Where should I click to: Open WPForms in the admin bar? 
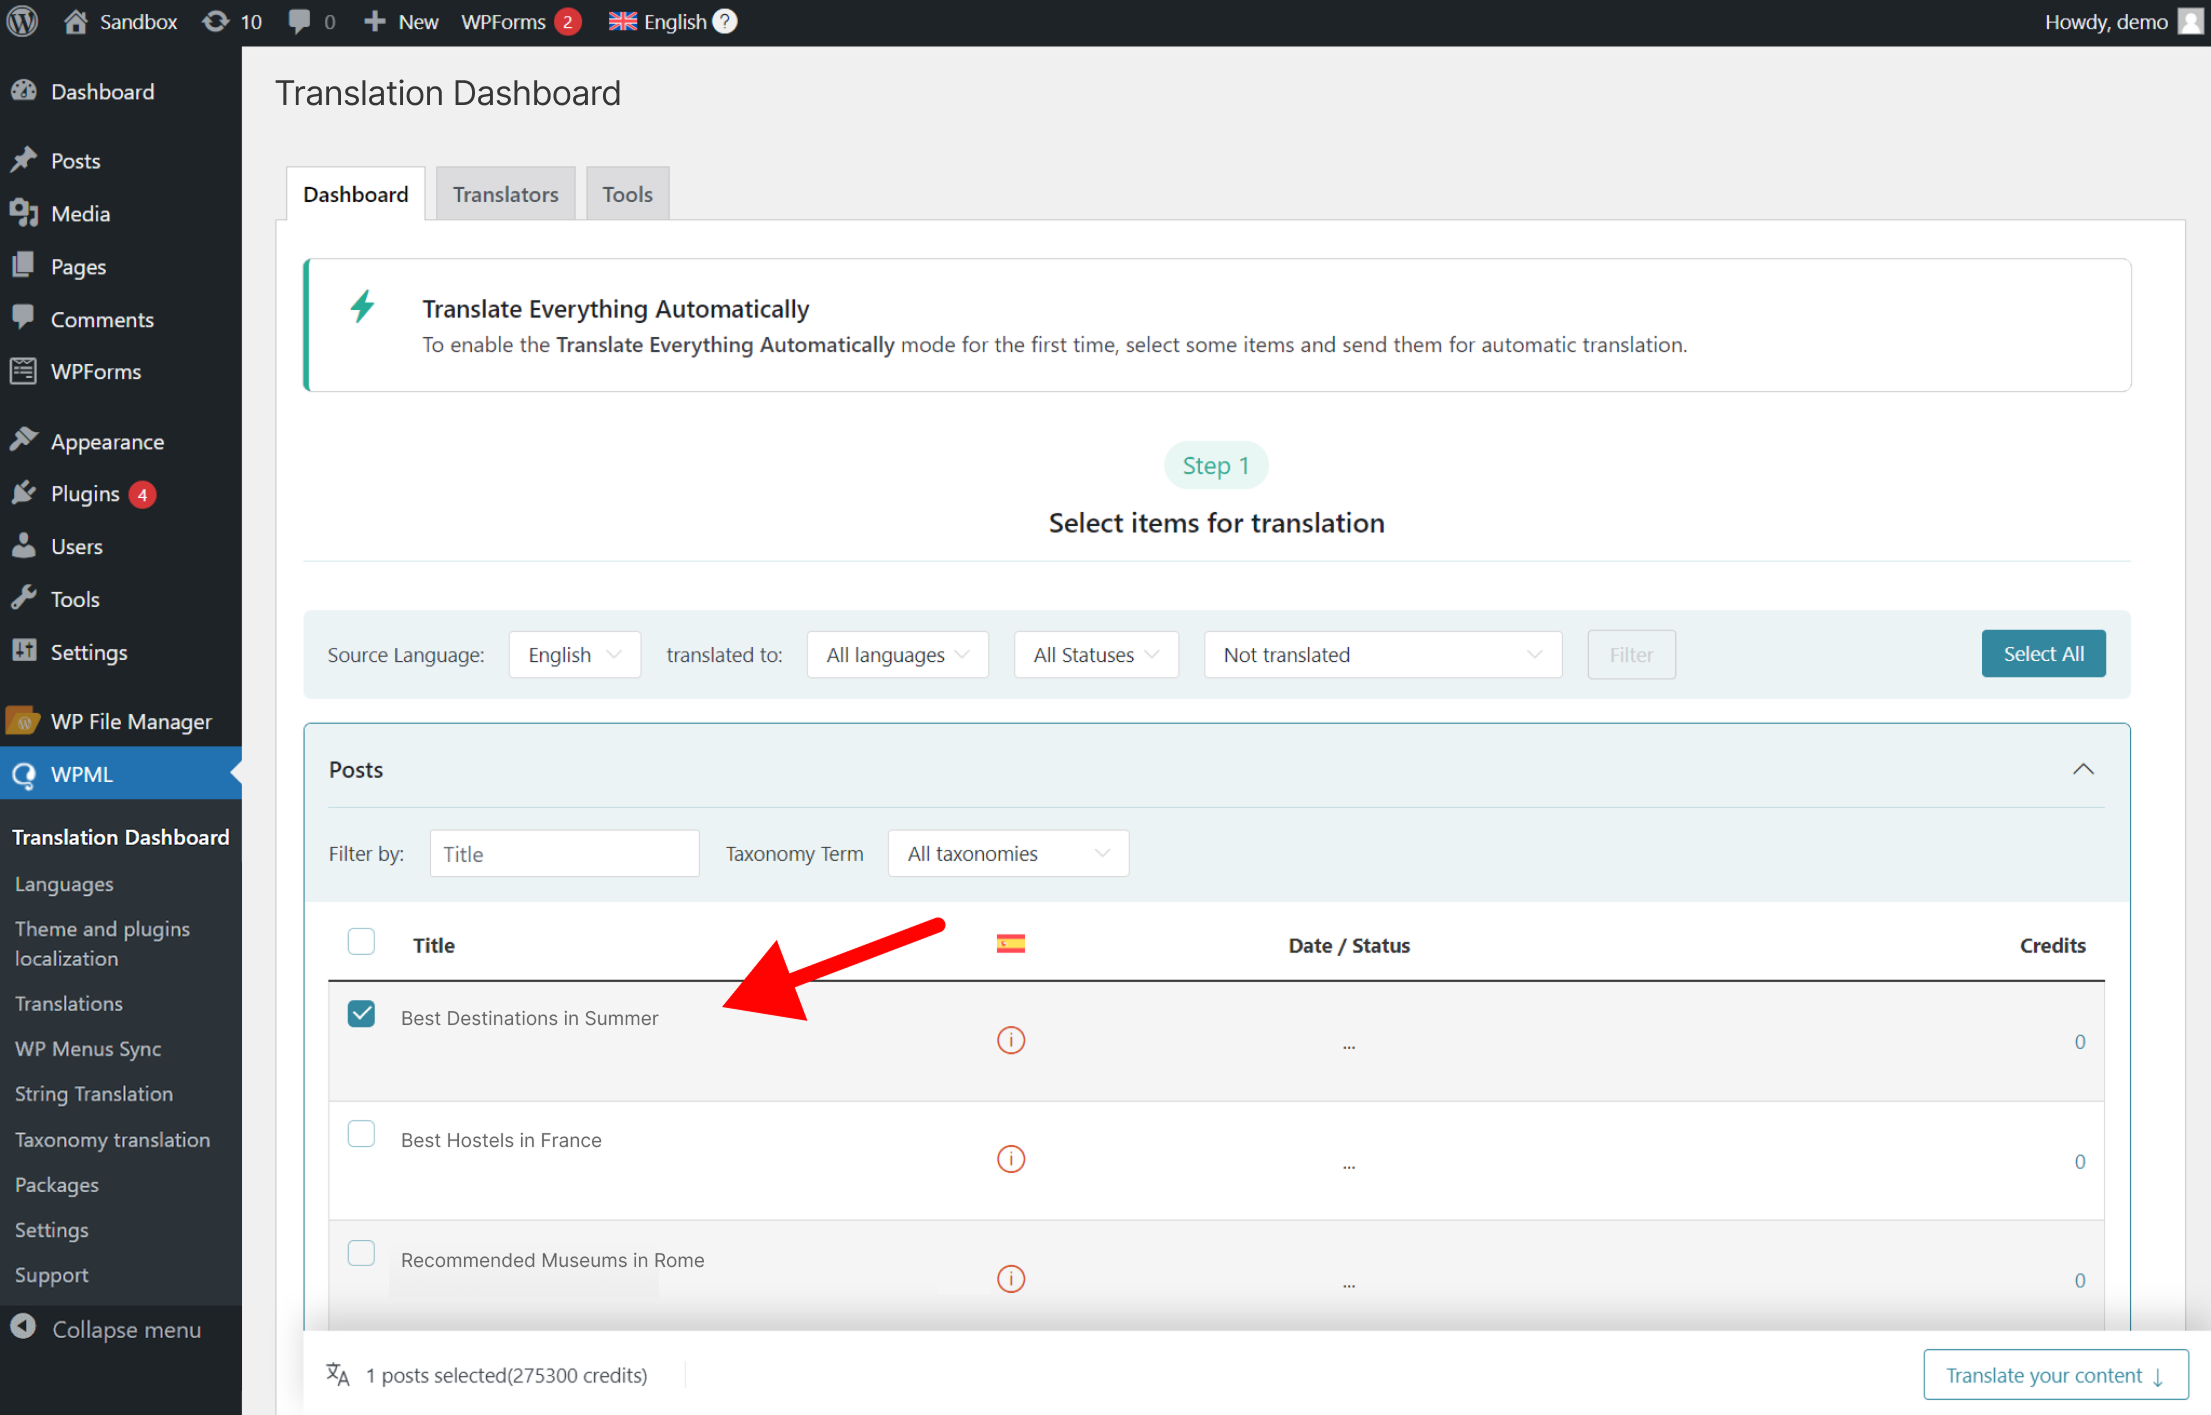520,21
